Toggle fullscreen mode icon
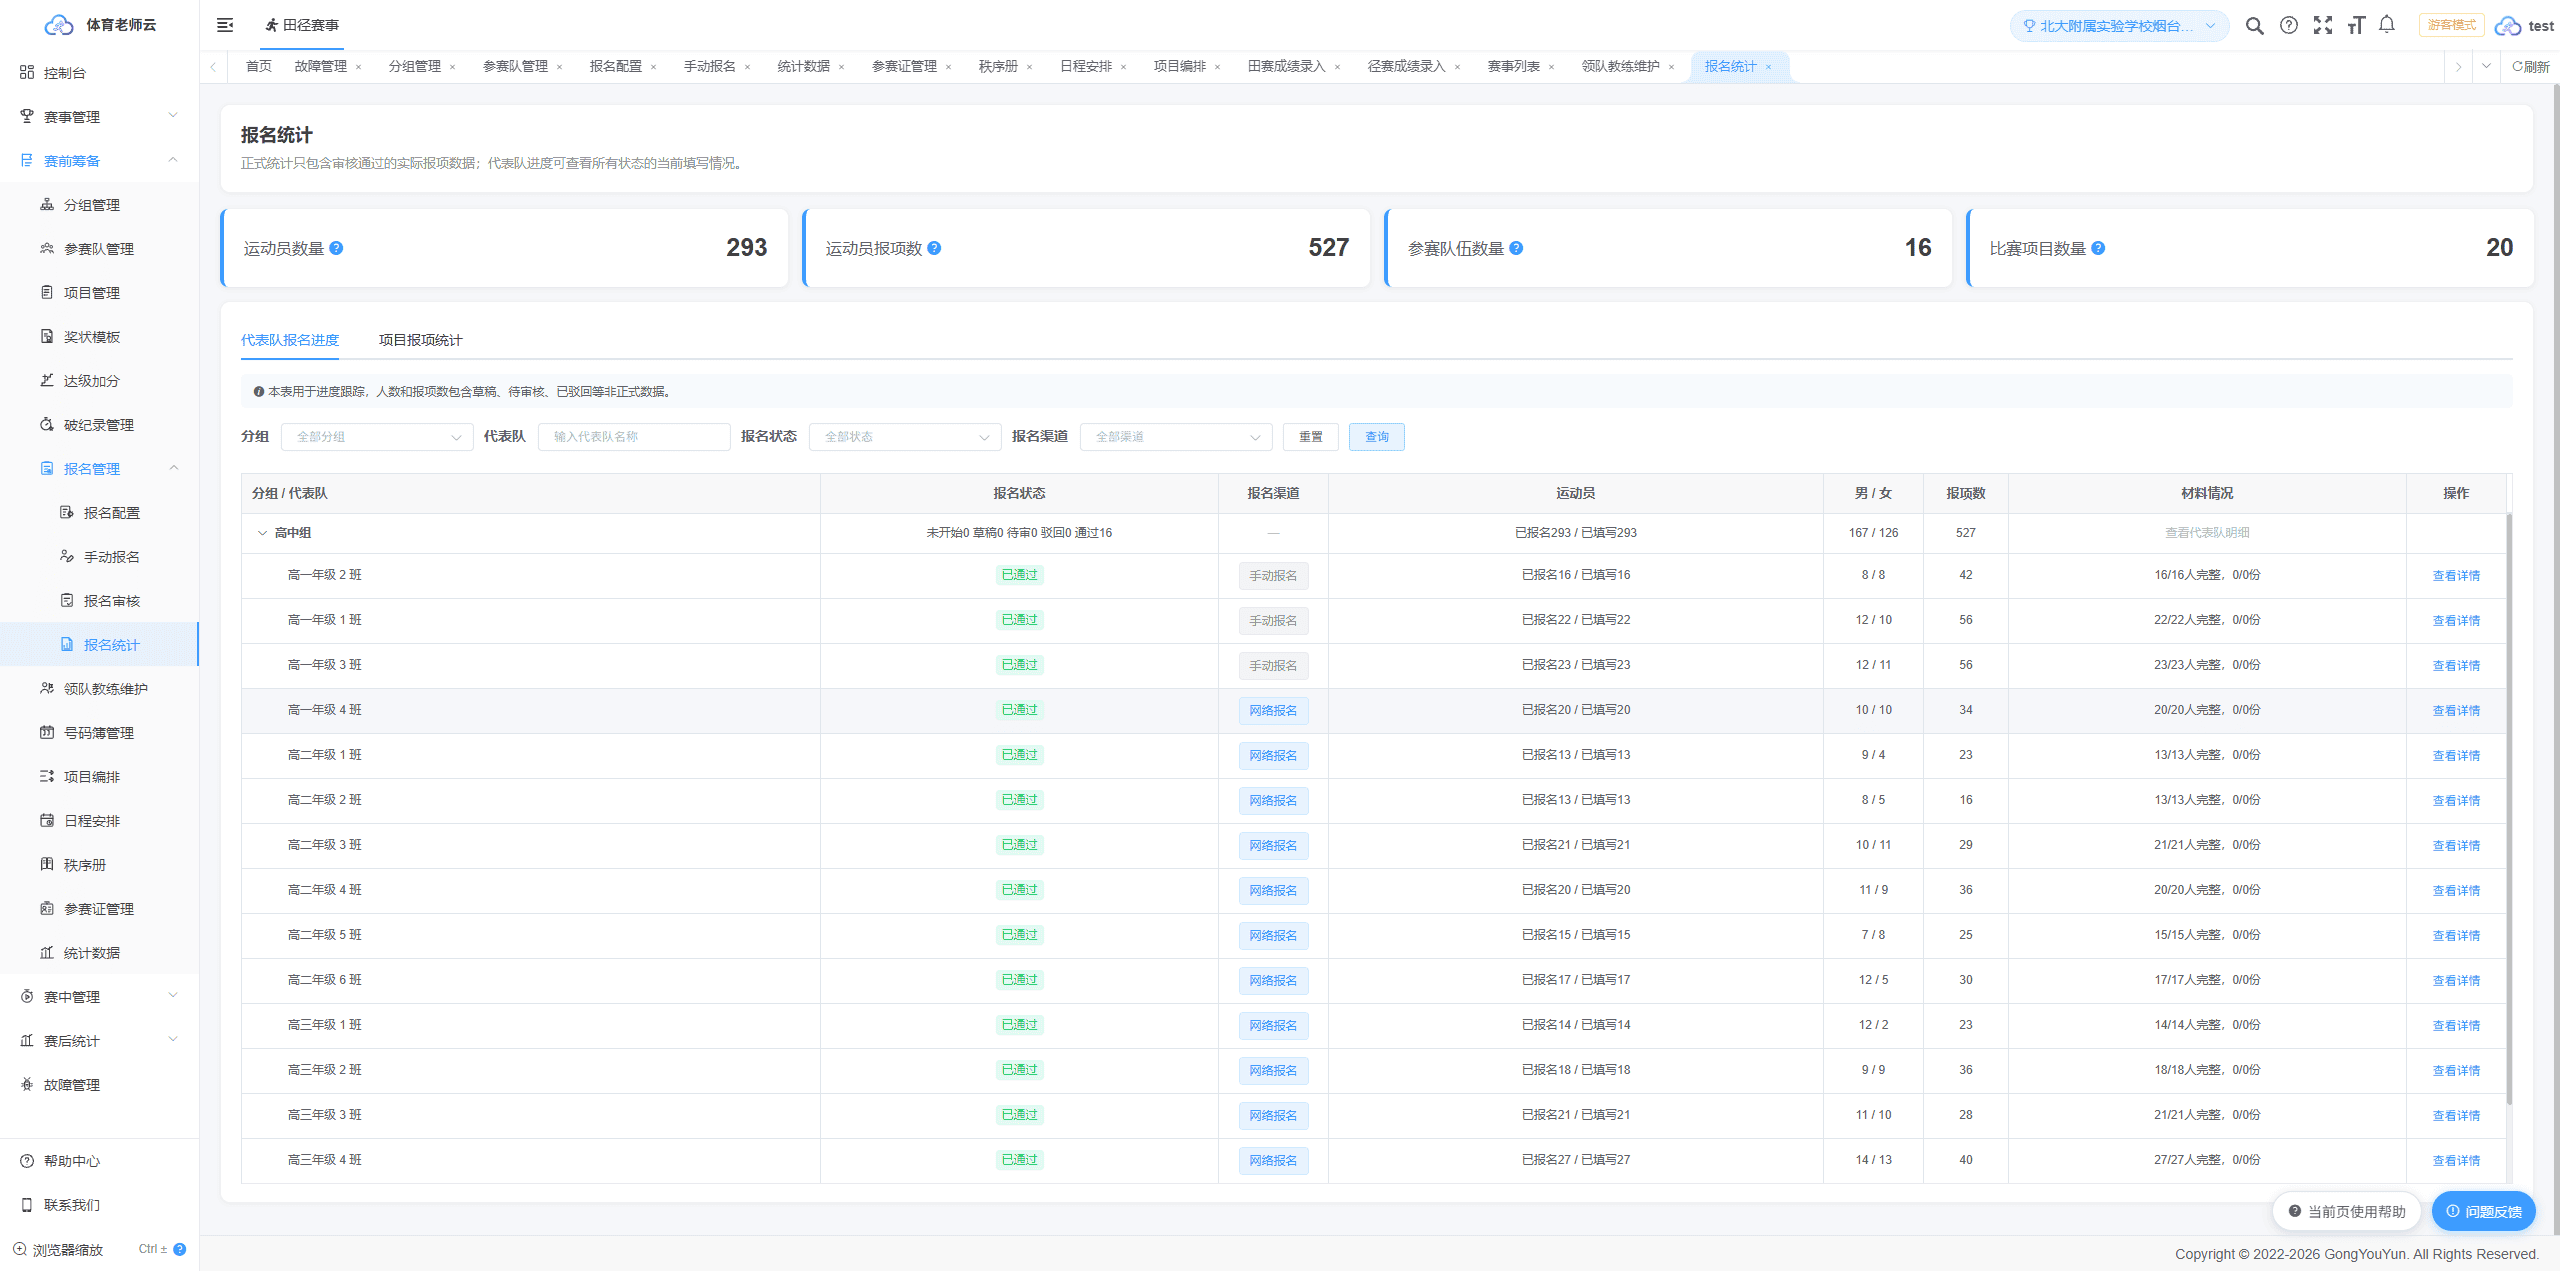The image size is (2560, 1271). tap(2323, 26)
